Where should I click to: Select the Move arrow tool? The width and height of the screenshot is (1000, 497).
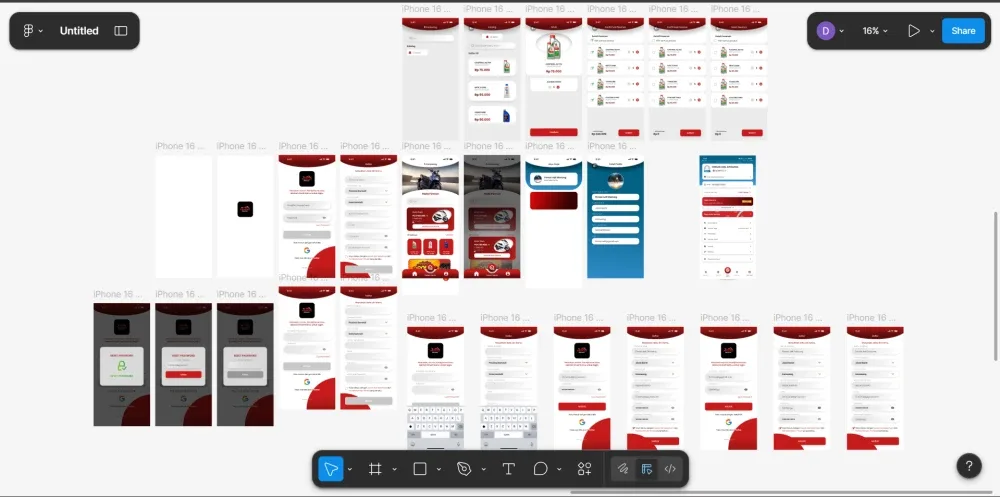pyautogui.click(x=331, y=469)
